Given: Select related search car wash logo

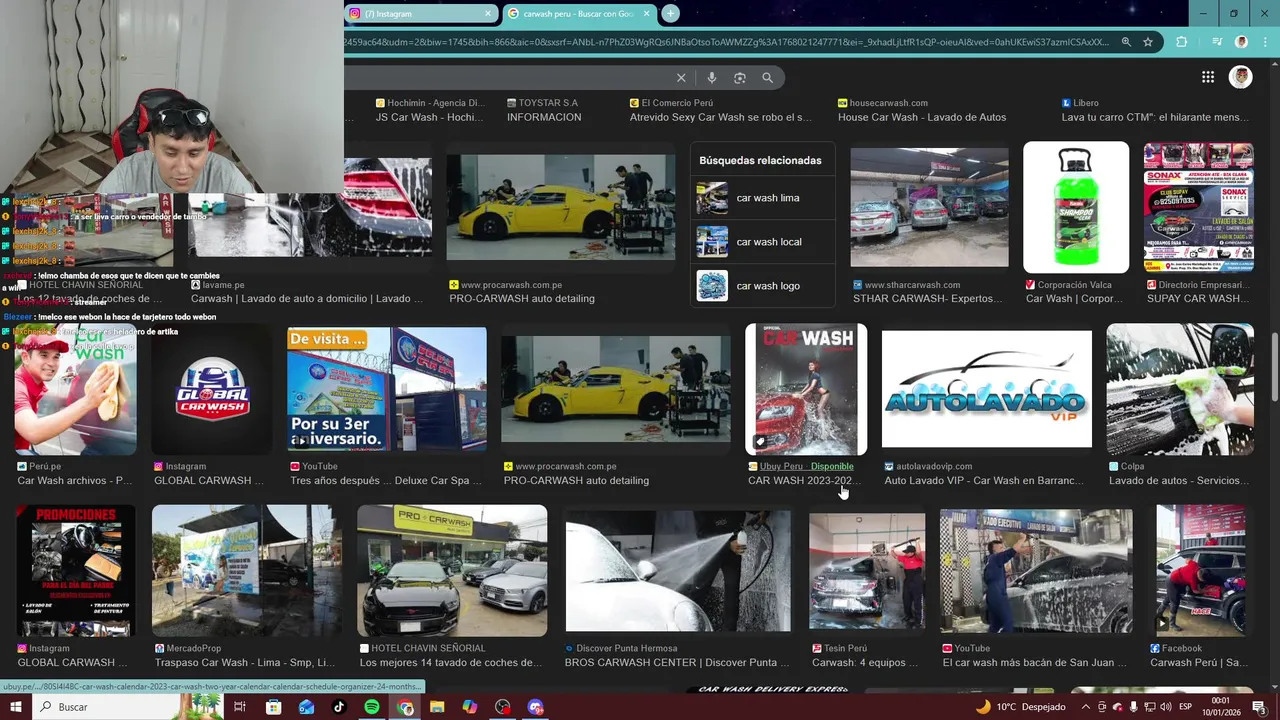Looking at the screenshot, I should coord(762,286).
